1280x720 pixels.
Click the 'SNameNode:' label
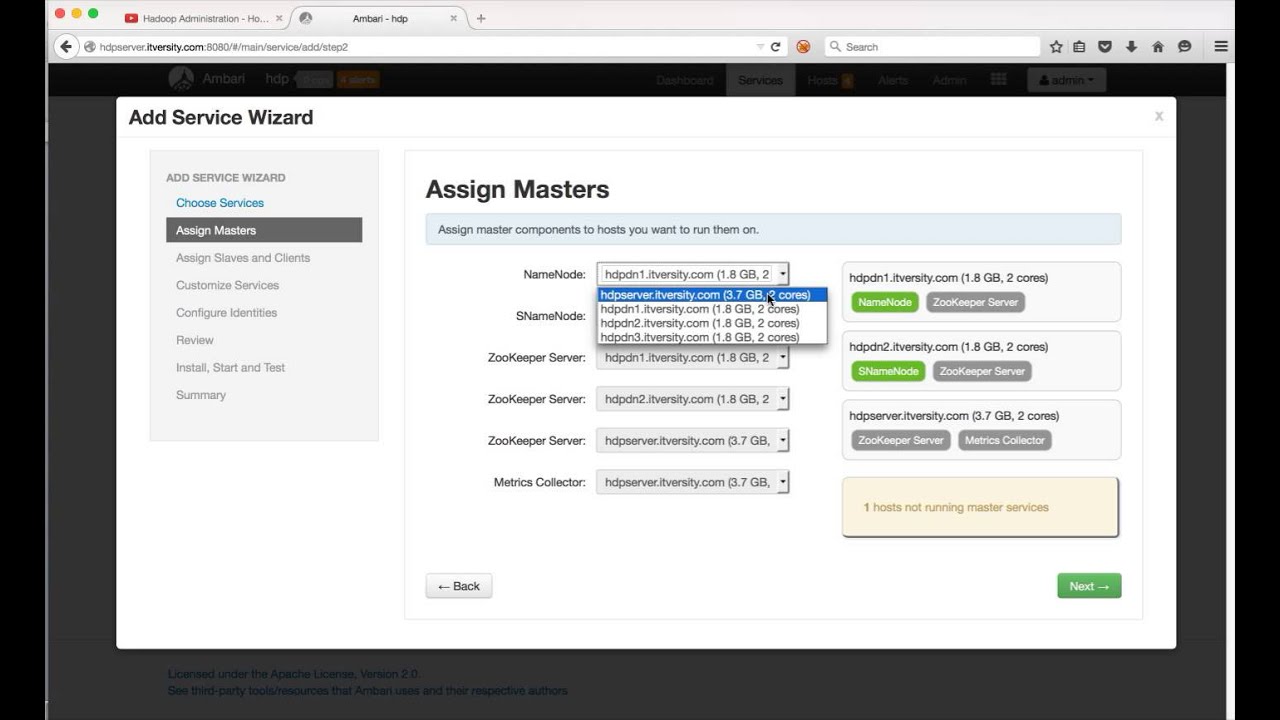pos(551,316)
